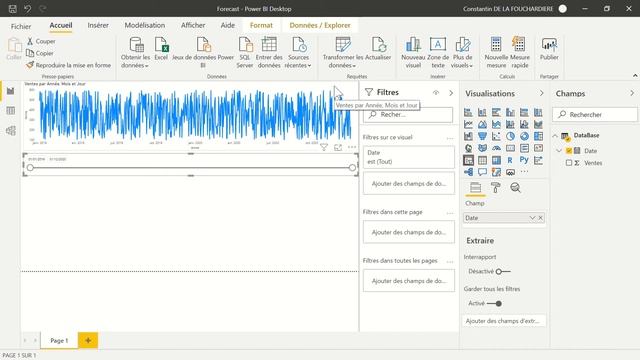640x360 pixels.
Task: Open the Obtenir les données dropdown
Action: (x=136, y=53)
